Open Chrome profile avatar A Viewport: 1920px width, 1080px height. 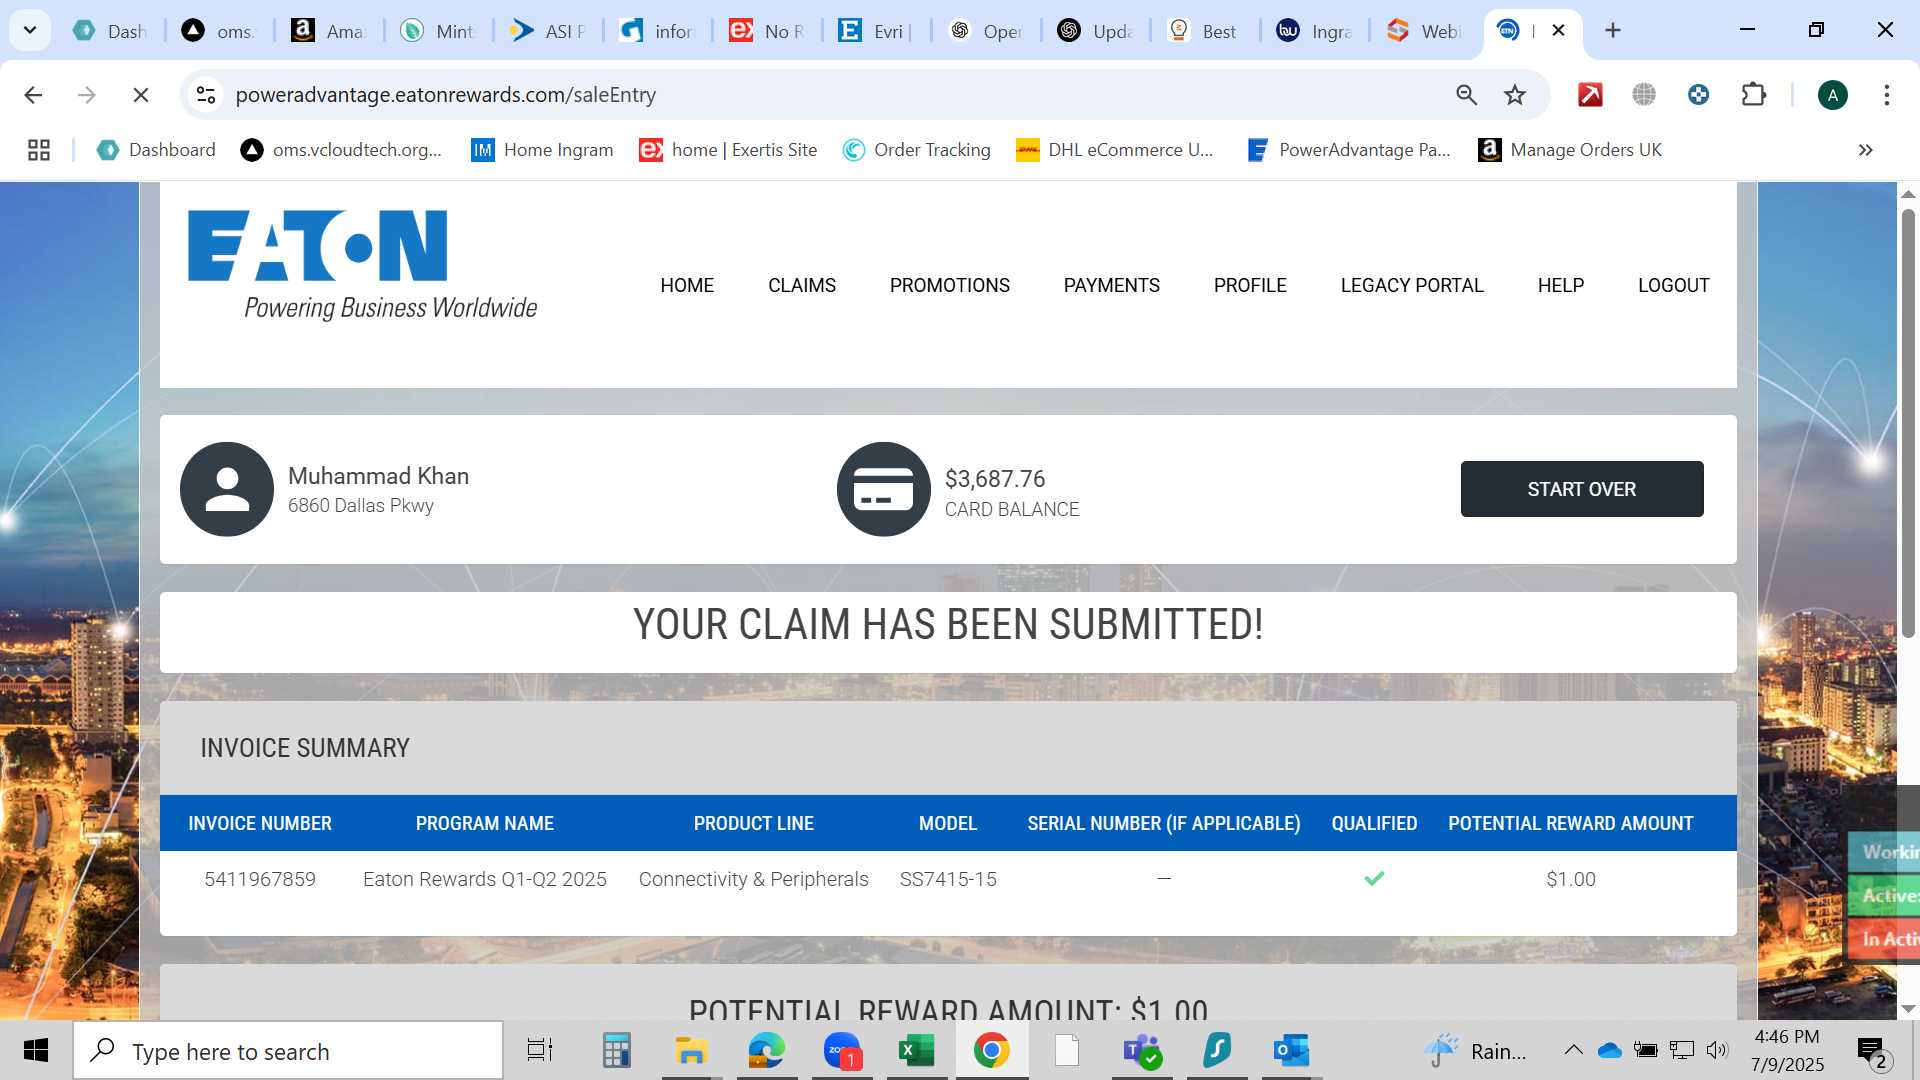click(1832, 95)
